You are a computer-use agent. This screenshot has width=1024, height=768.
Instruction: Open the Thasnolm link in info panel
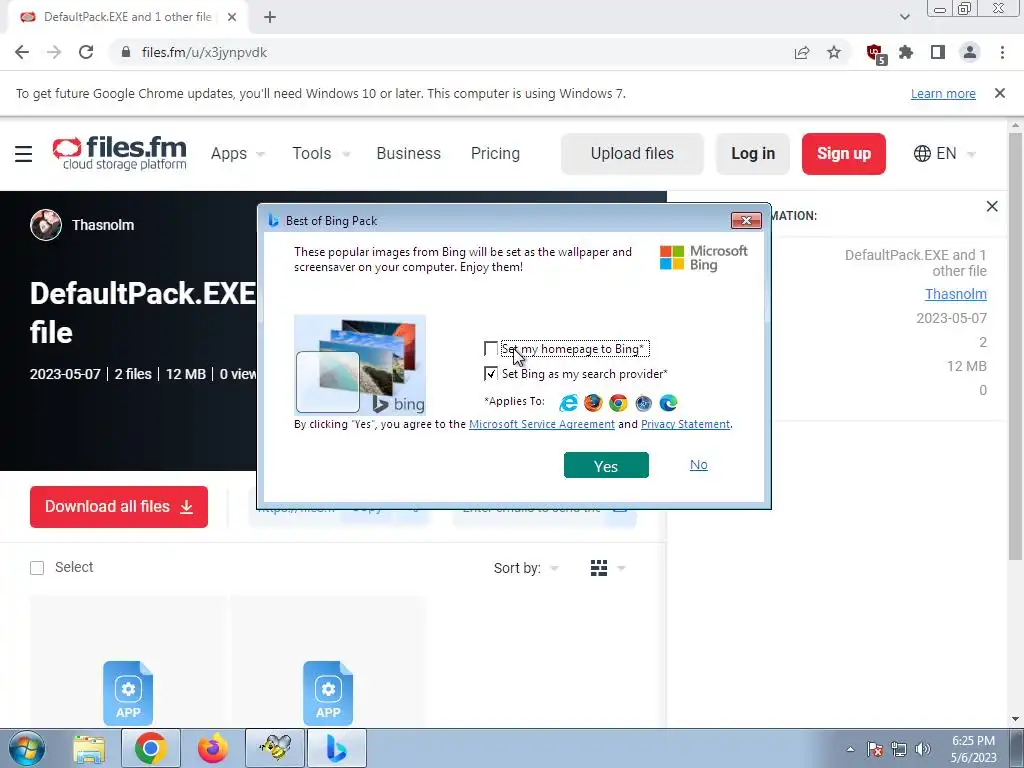pos(955,294)
